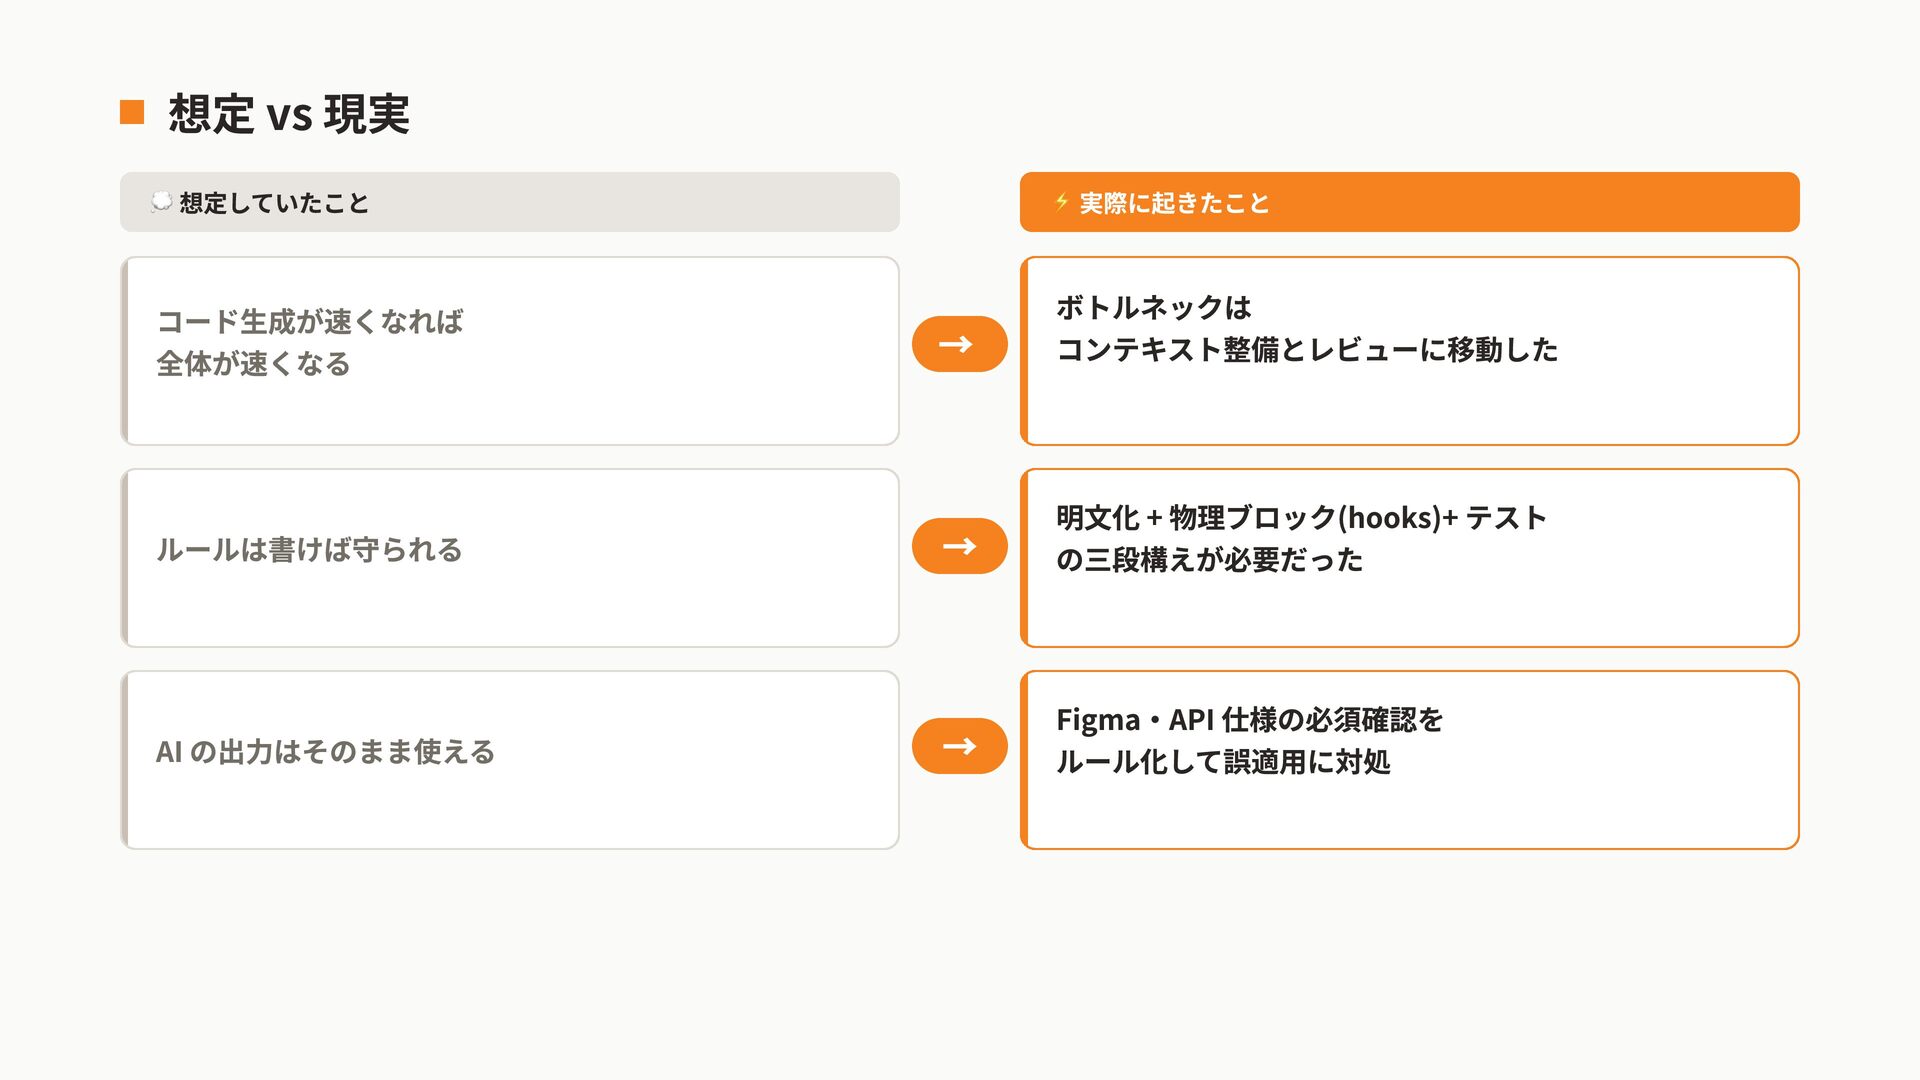Click the 実際に起きたこと orange header bar
Viewport: 1920px width, 1080px height.
[x=1410, y=202]
